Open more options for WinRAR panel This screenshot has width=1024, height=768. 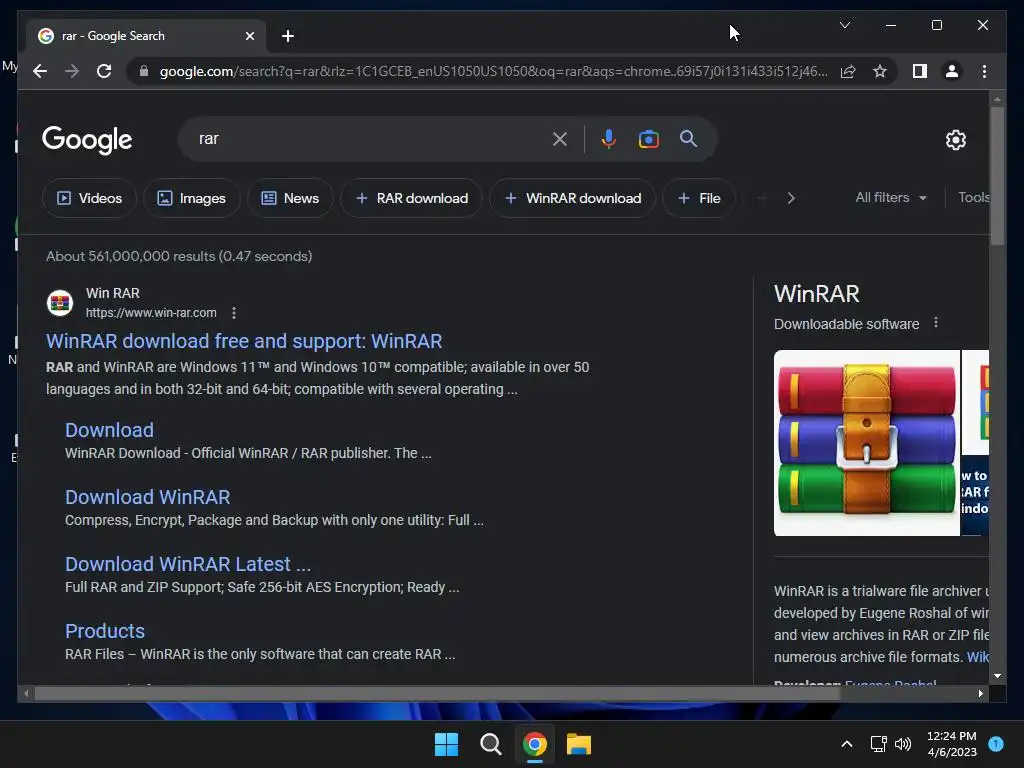[936, 323]
